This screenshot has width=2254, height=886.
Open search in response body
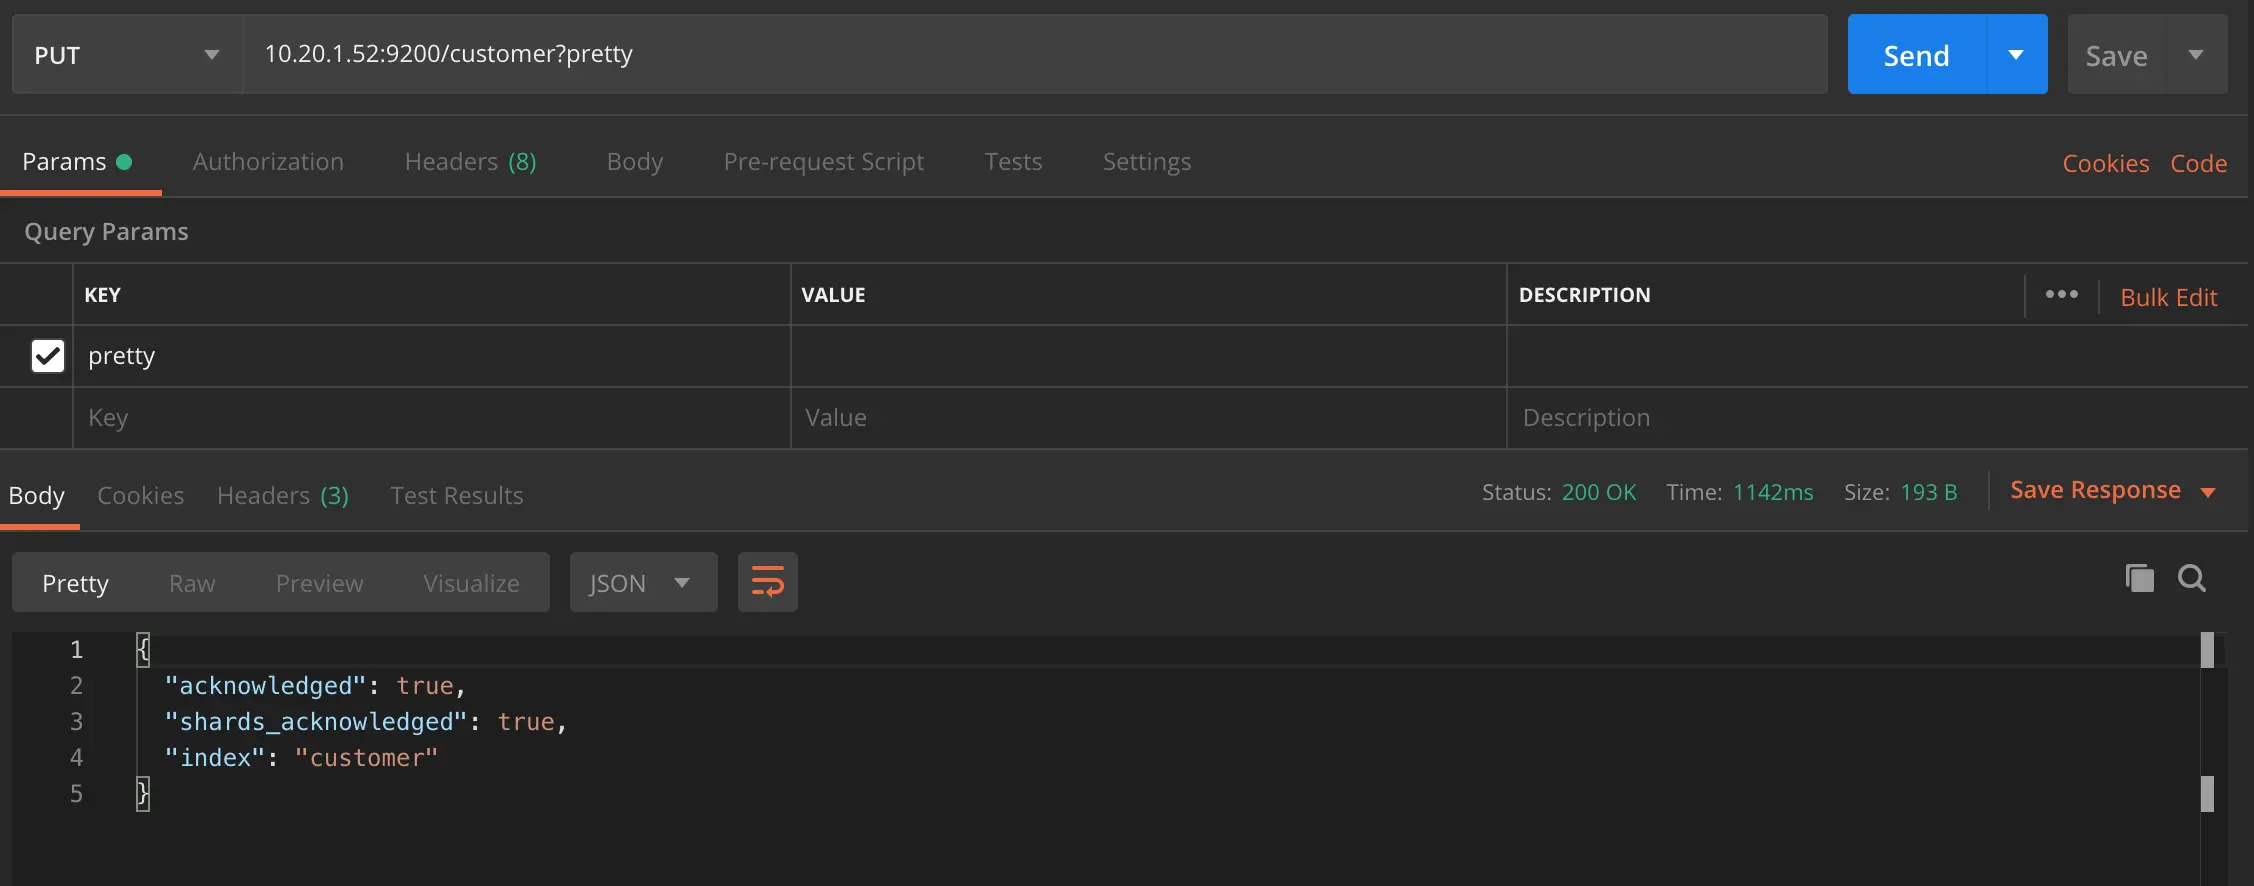(2191, 578)
